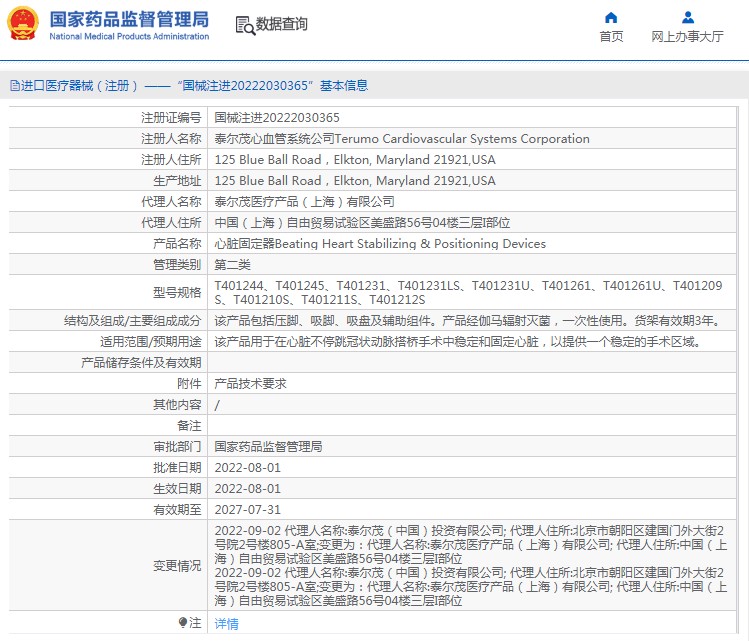This screenshot has height=641, width=749.
Task: Click the 进口医疗器械(注册) heading text
Action: (79, 85)
